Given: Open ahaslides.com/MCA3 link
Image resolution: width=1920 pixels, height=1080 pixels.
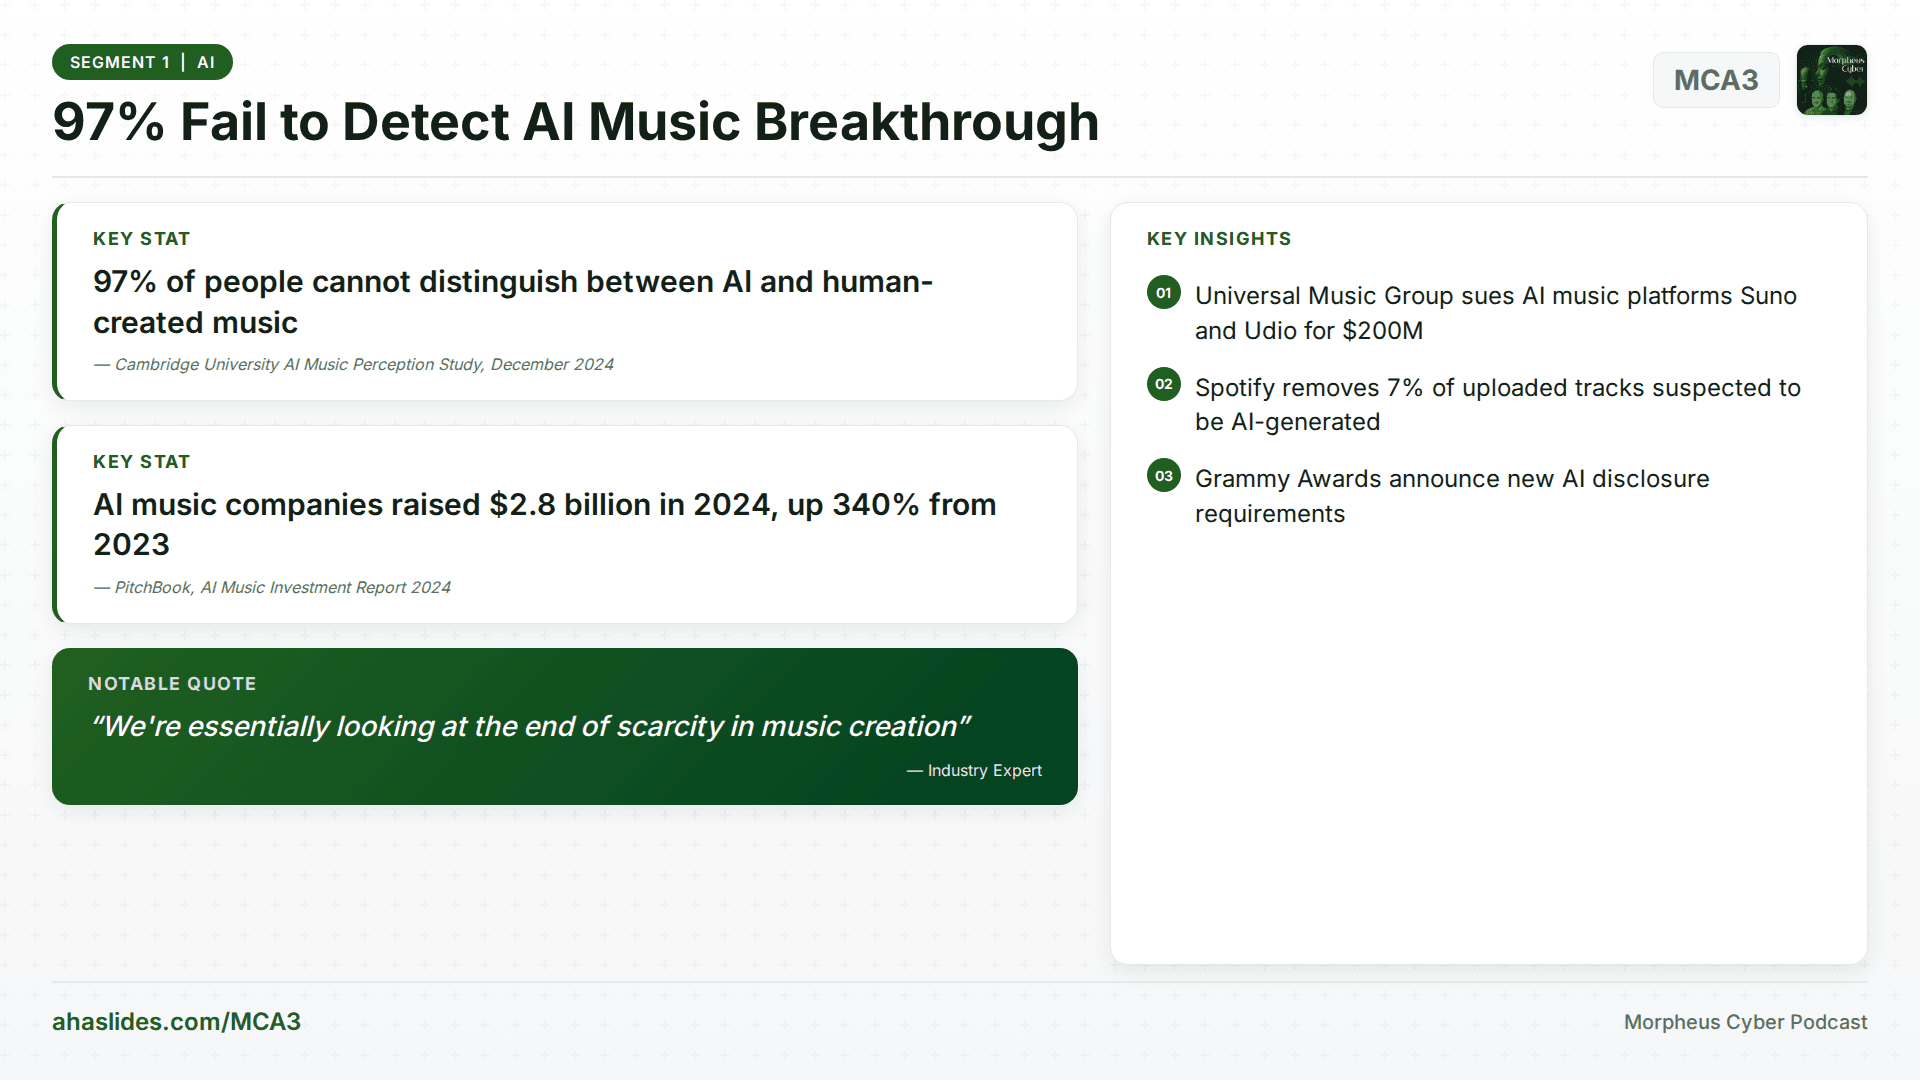Looking at the screenshot, I should click(177, 1022).
